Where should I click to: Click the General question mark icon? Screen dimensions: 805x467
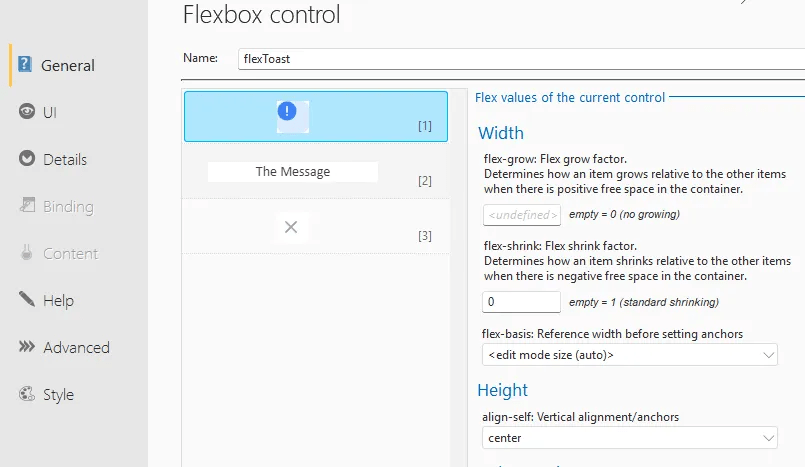click(26, 65)
